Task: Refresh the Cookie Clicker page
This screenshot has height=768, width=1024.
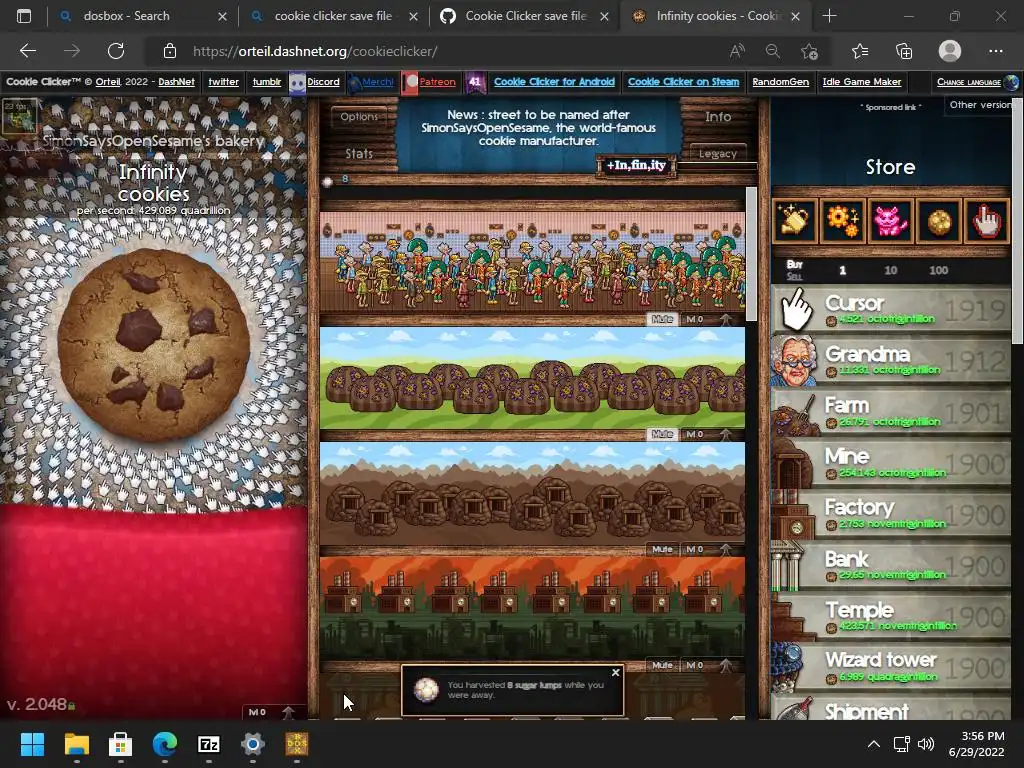Action: [116, 51]
